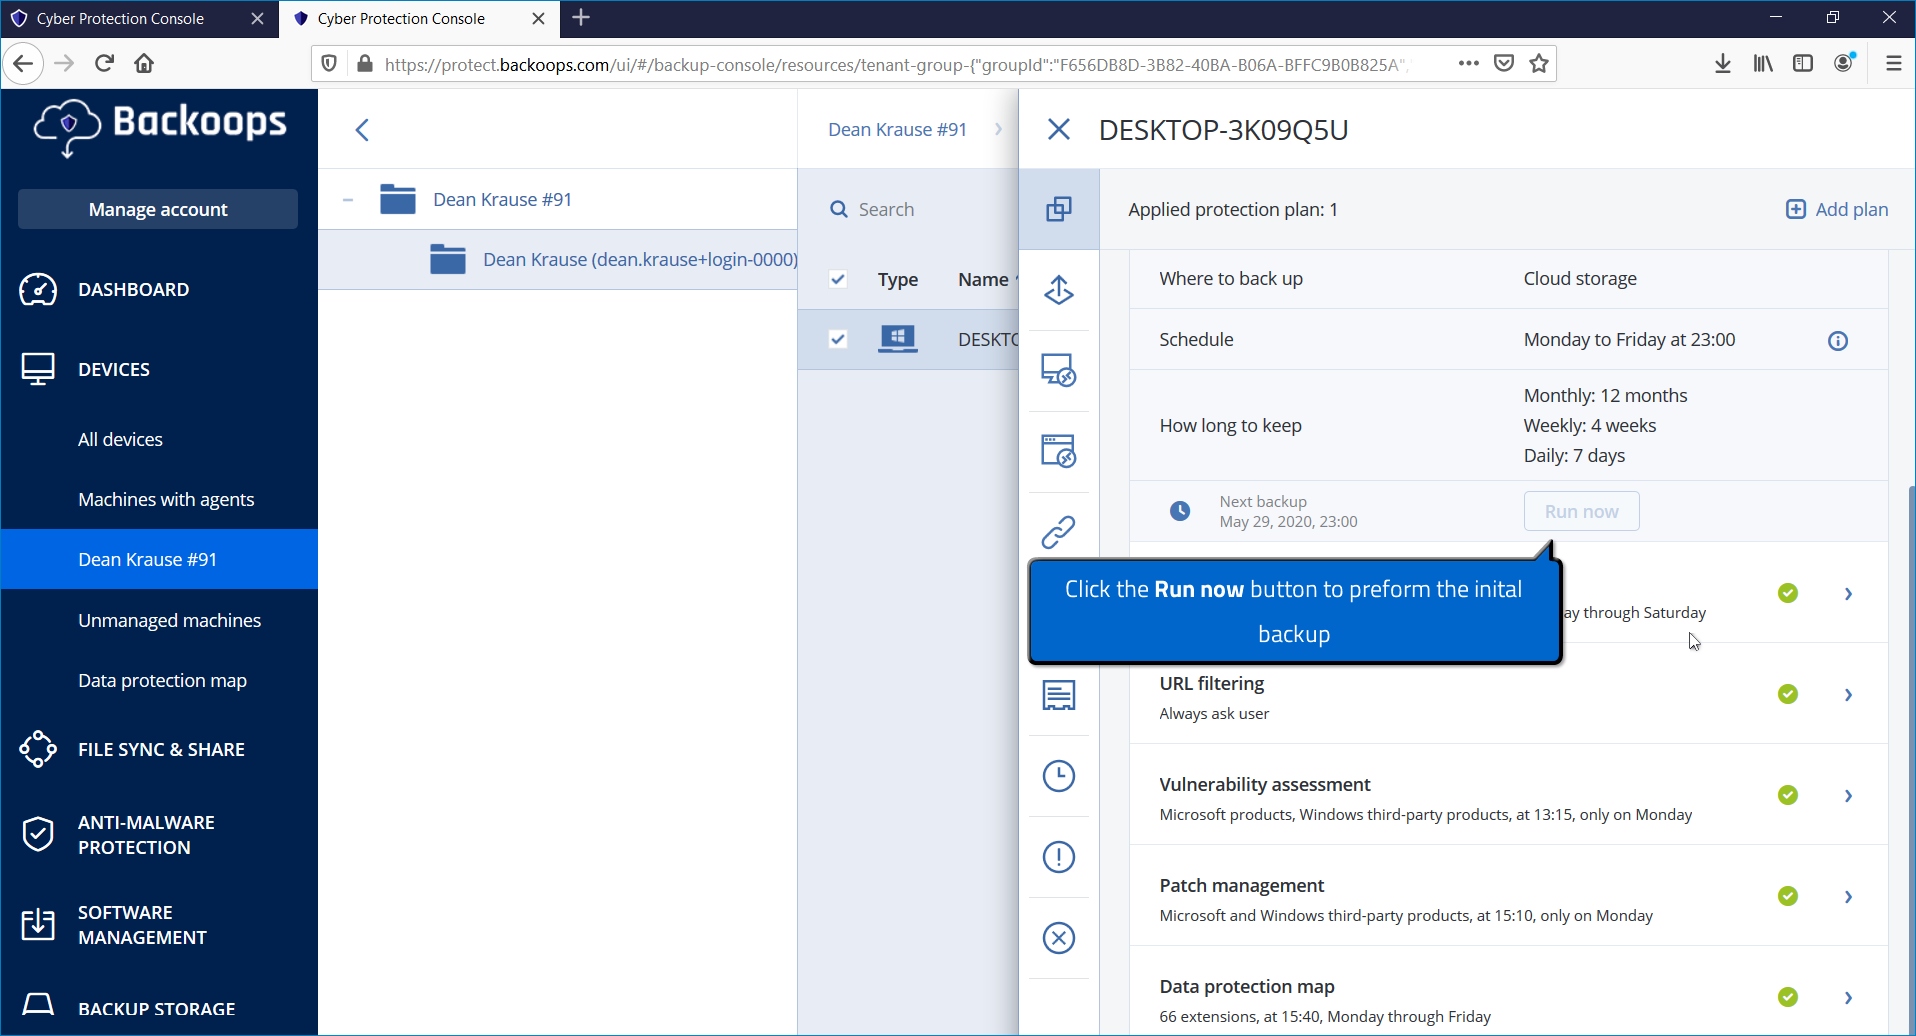1916x1036 pixels.
Task: Open the browser page actions ellipsis
Action: (x=1468, y=63)
